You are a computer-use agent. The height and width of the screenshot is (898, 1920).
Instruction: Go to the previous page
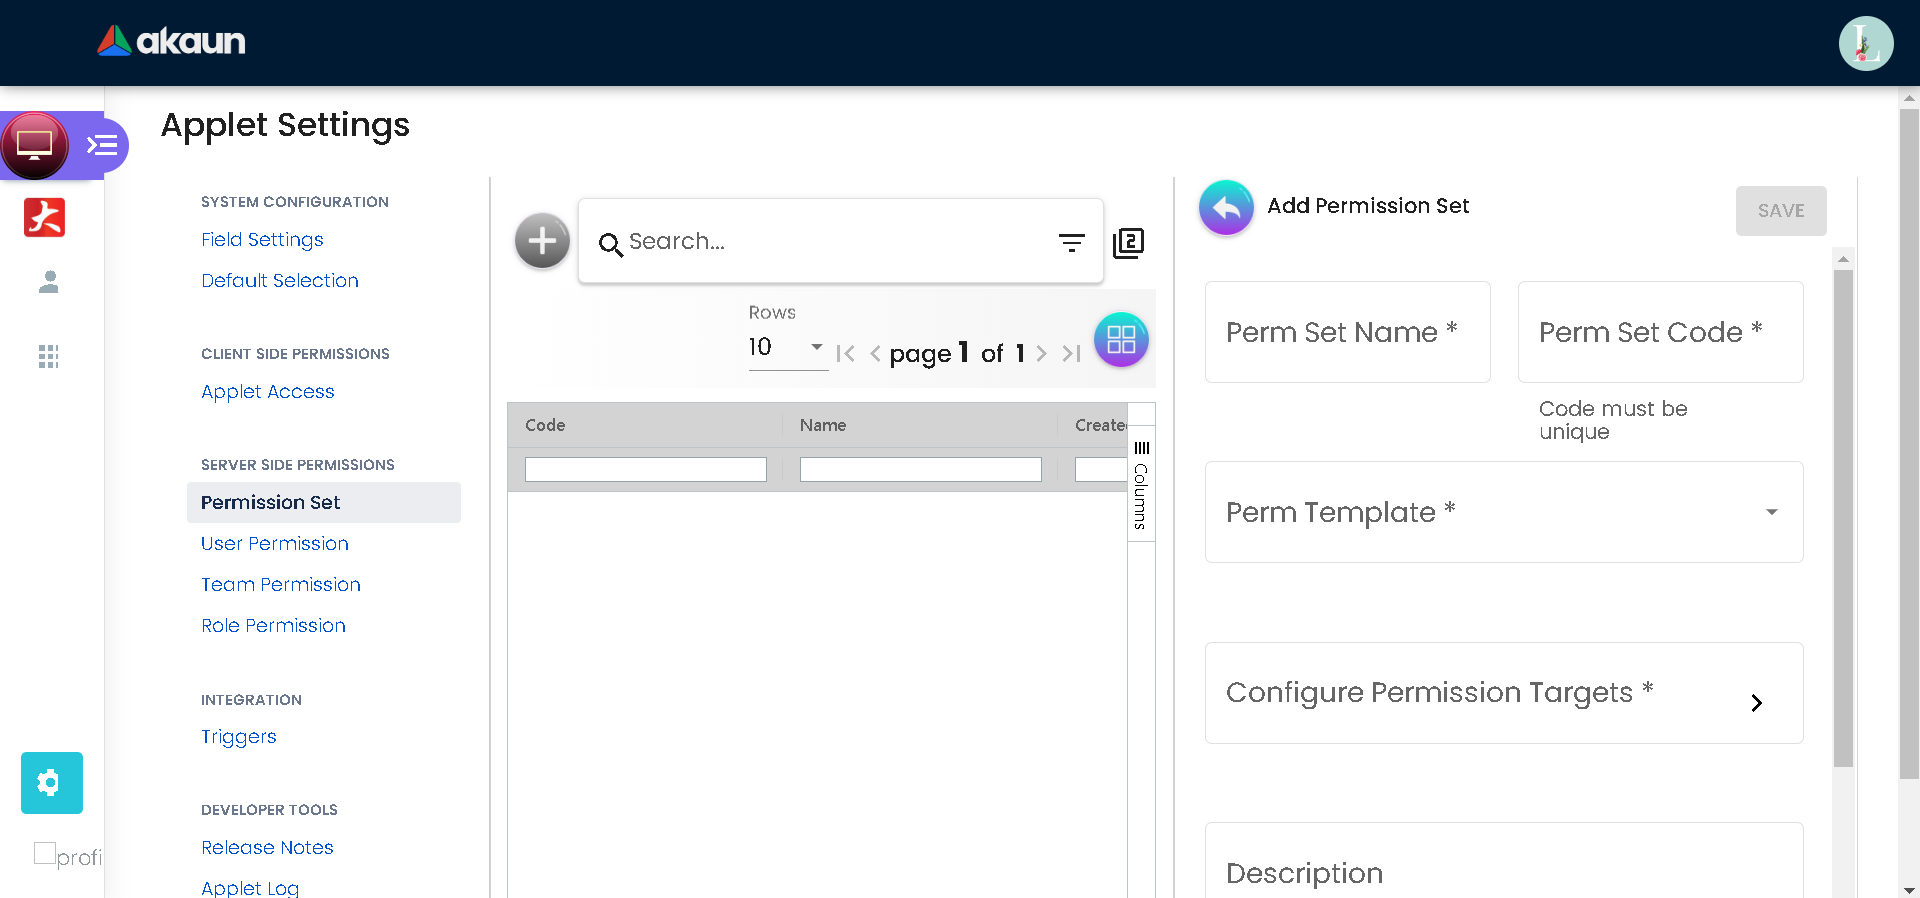(875, 353)
